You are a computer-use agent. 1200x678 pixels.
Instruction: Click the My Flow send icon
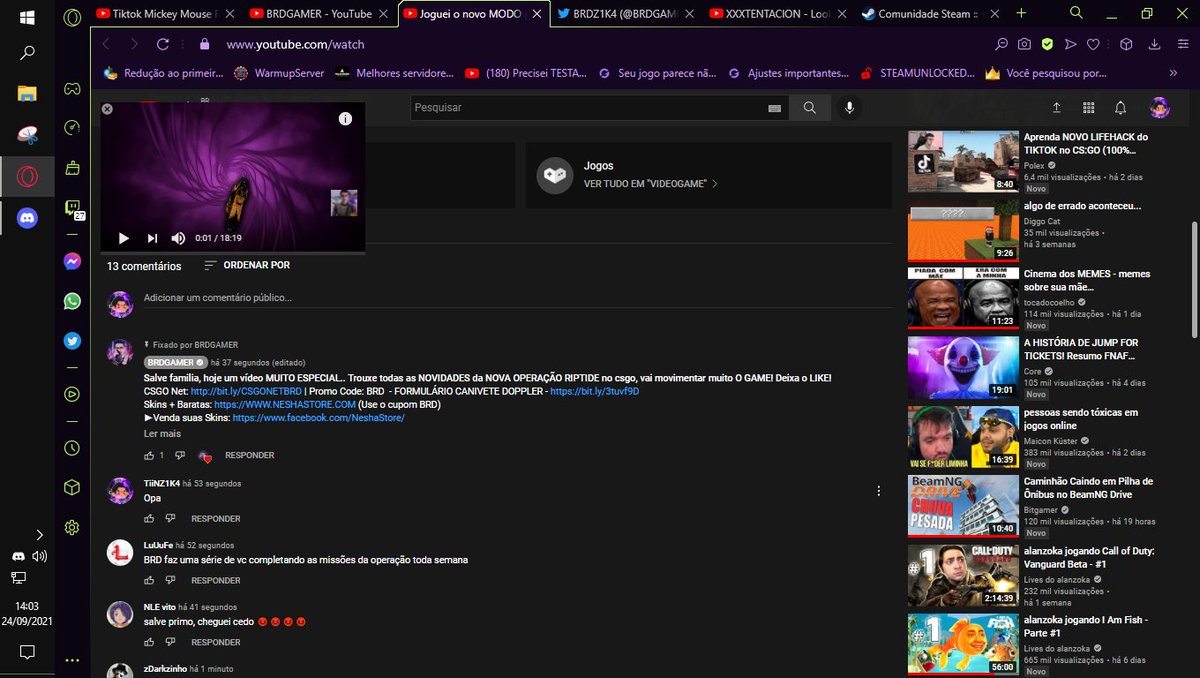tap(1070, 45)
